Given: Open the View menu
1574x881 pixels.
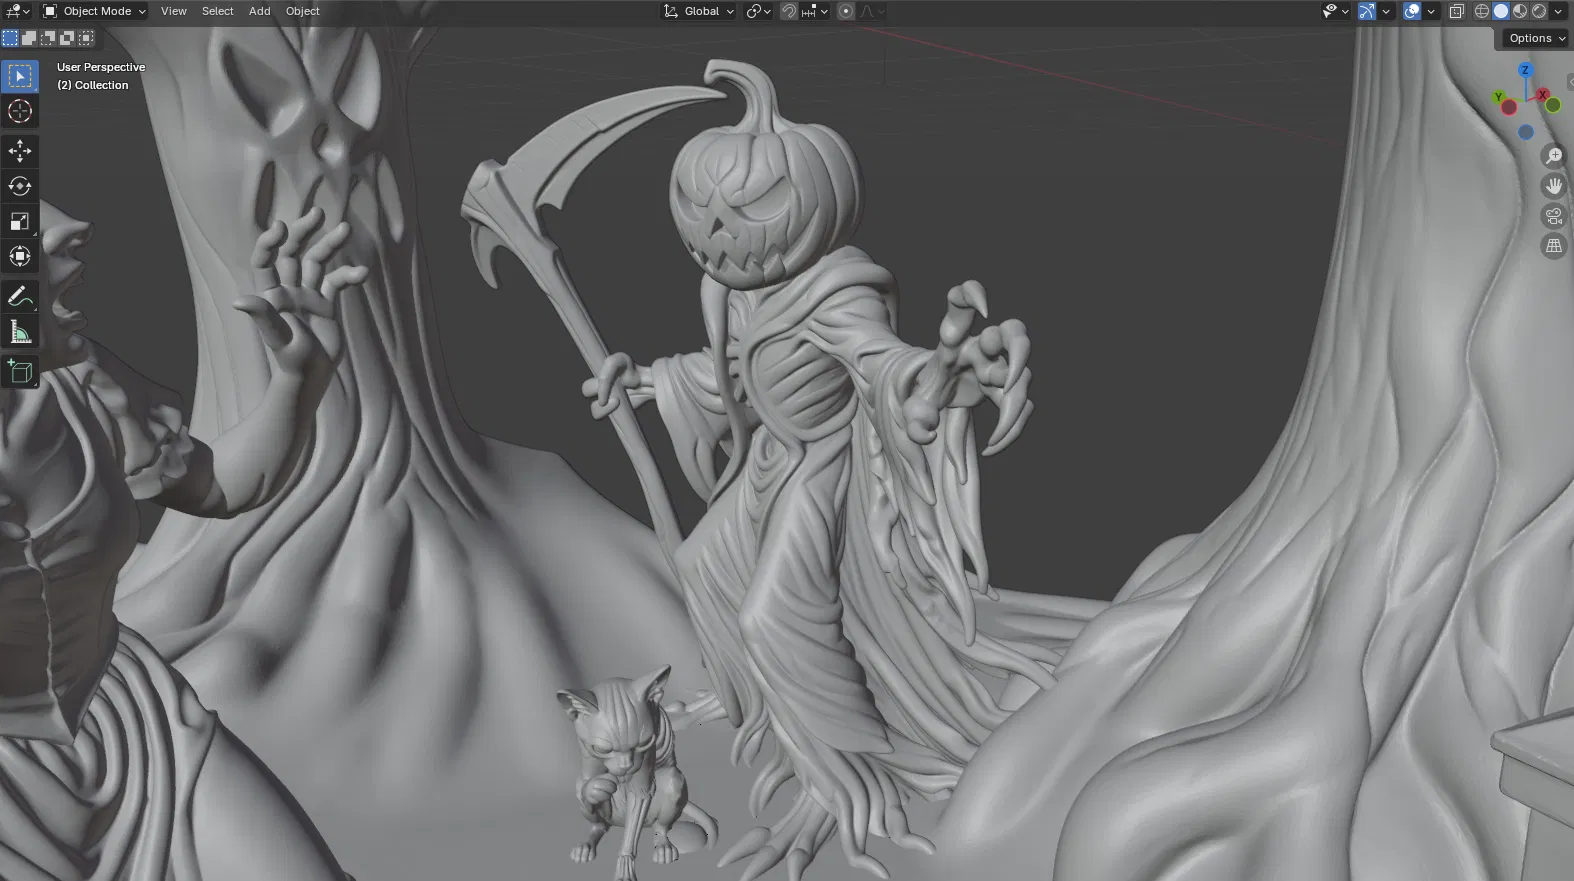Looking at the screenshot, I should [x=174, y=11].
